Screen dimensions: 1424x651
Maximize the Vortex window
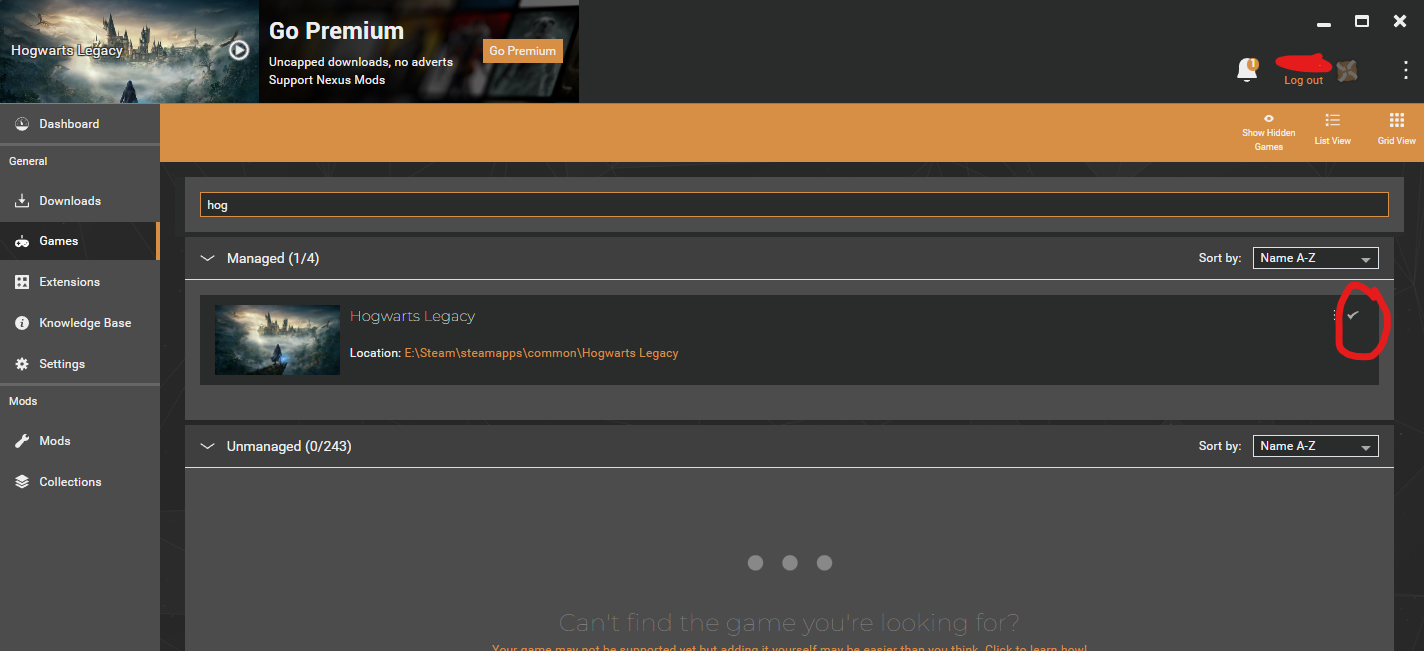click(x=1361, y=21)
